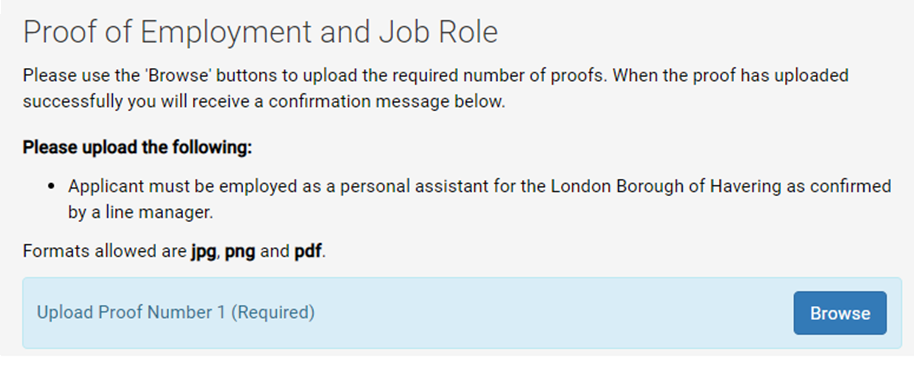Image resolution: width=914 pixels, height=369 pixels.
Task: Select the Upload Proof Number 1 label
Action: 175,313
